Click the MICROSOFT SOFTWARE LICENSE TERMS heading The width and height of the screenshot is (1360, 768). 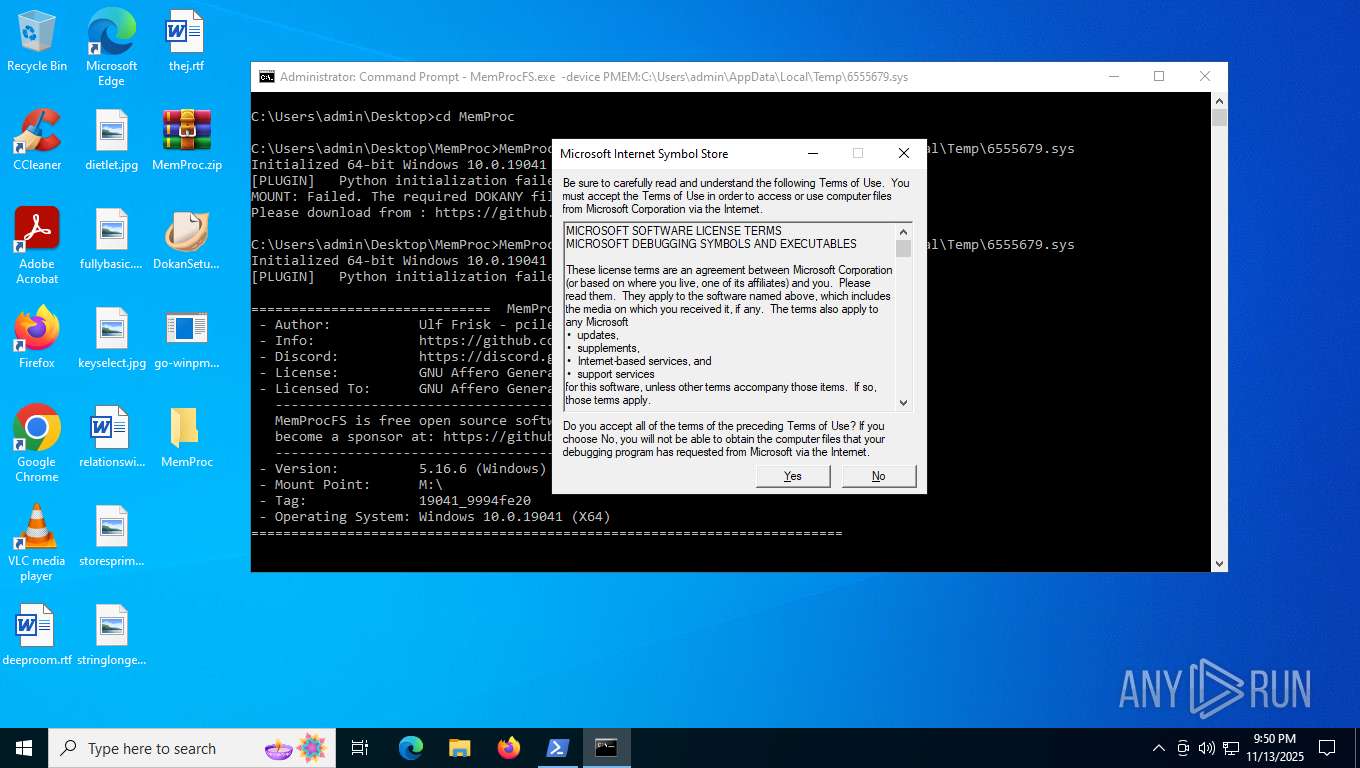point(674,231)
